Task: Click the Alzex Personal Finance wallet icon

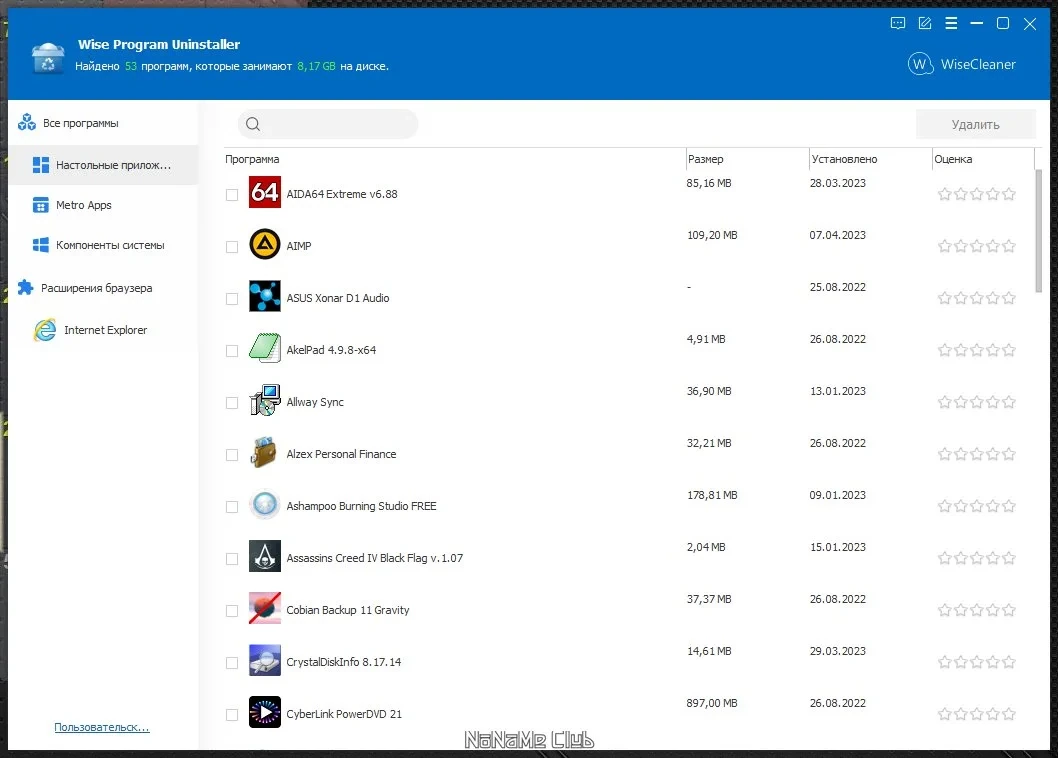Action: click(264, 452)
